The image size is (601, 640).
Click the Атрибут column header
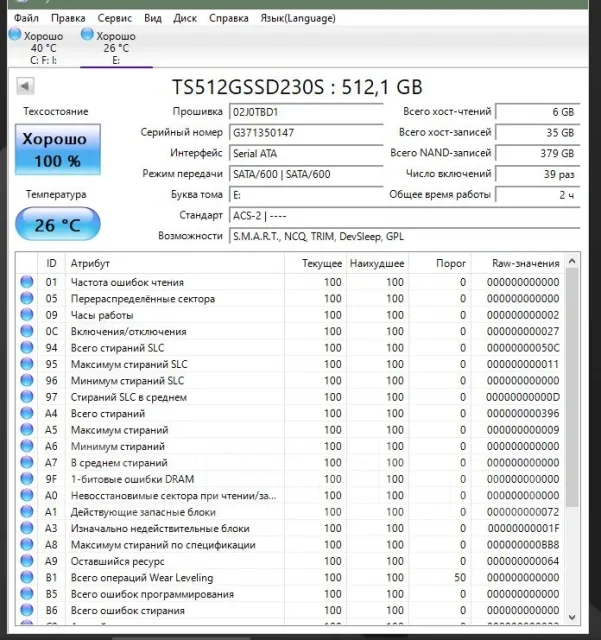(x=175, y=263)
